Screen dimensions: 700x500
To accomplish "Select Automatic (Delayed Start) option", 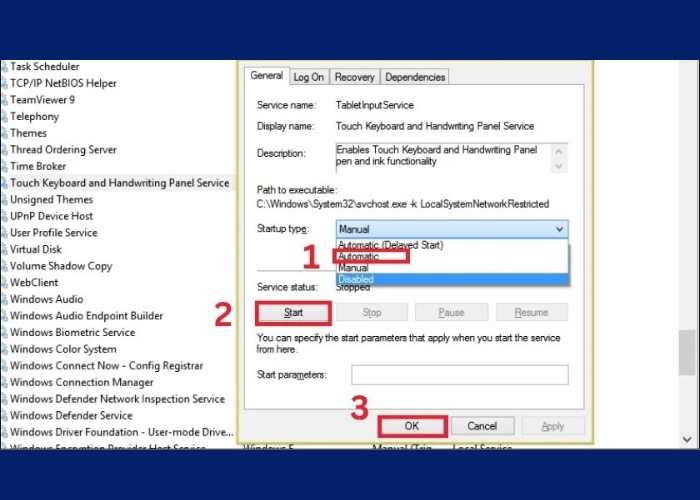I will tap(391, 245).
